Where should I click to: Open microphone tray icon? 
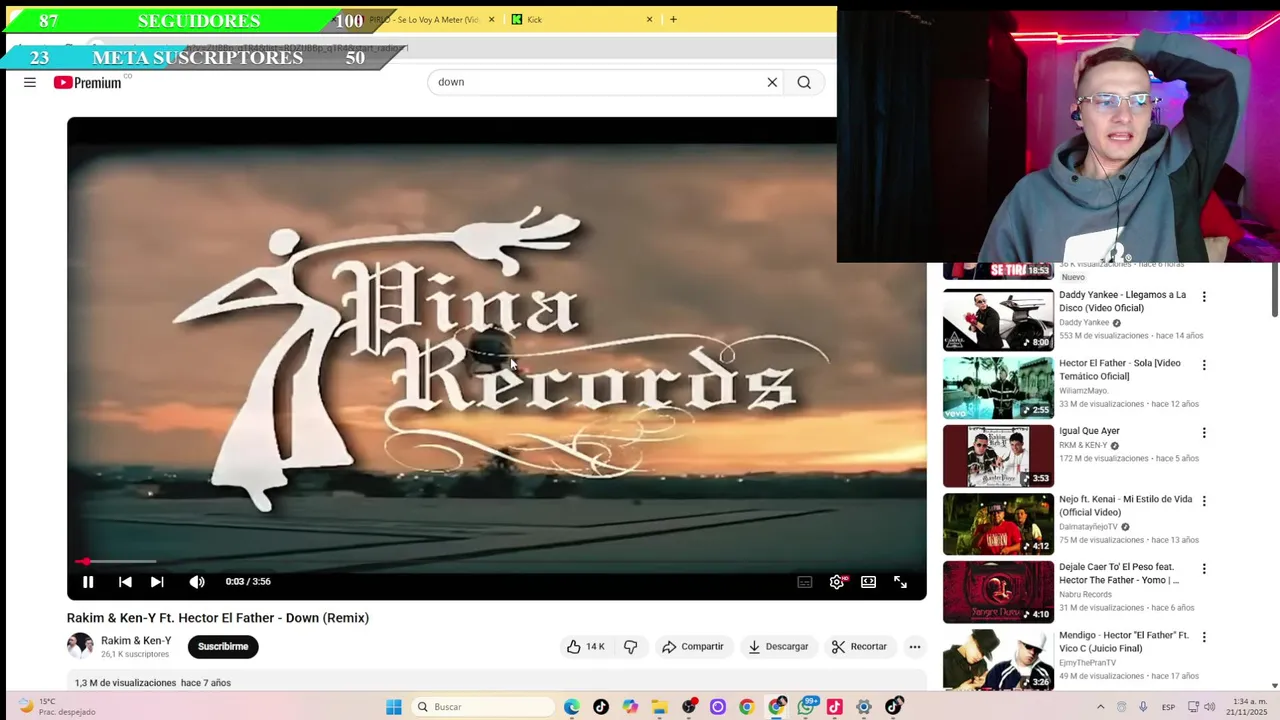click(1143, 707)
